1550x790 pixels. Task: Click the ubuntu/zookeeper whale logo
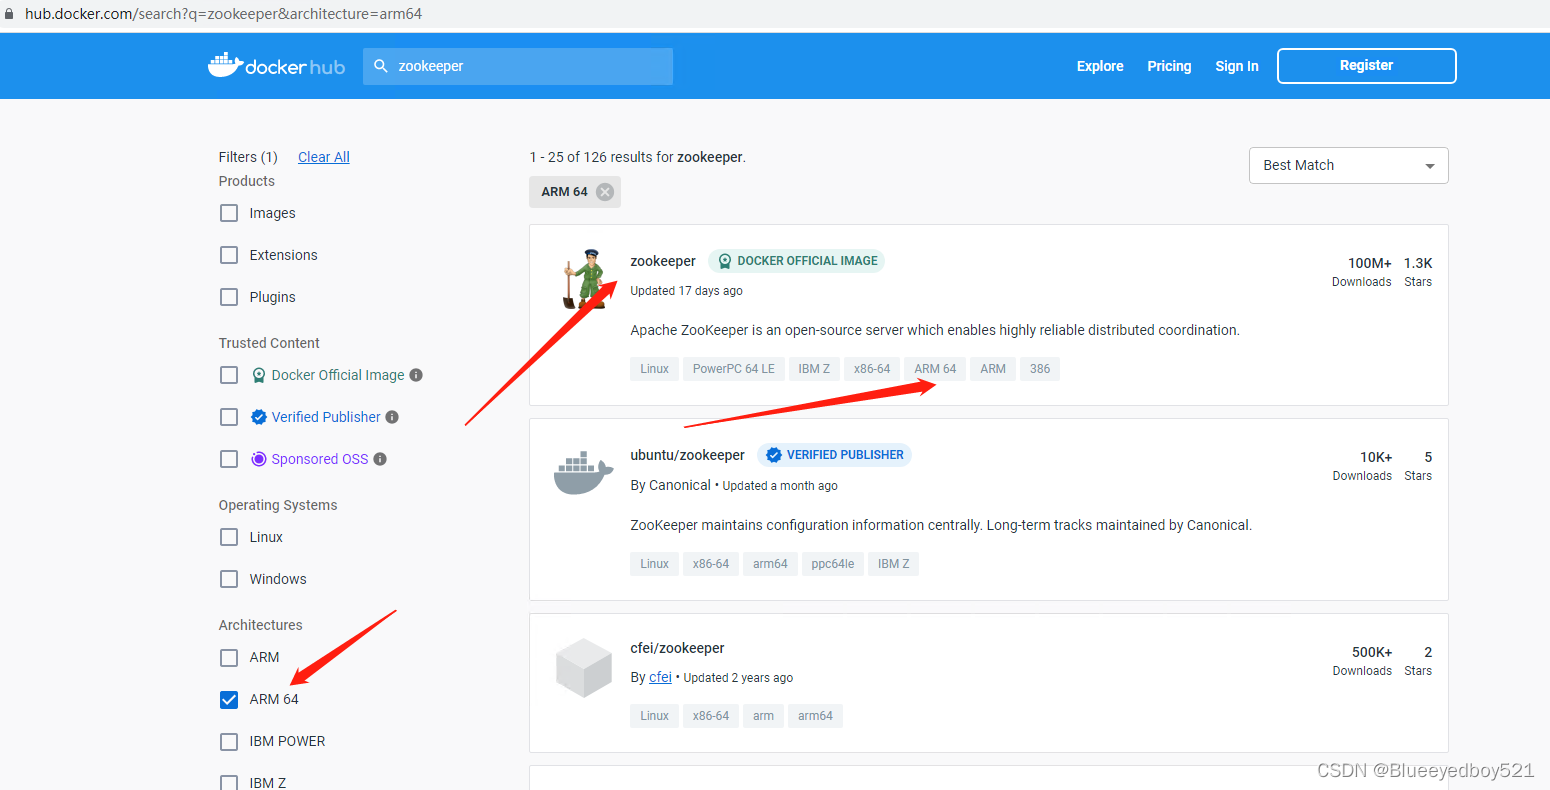(583, 473)
